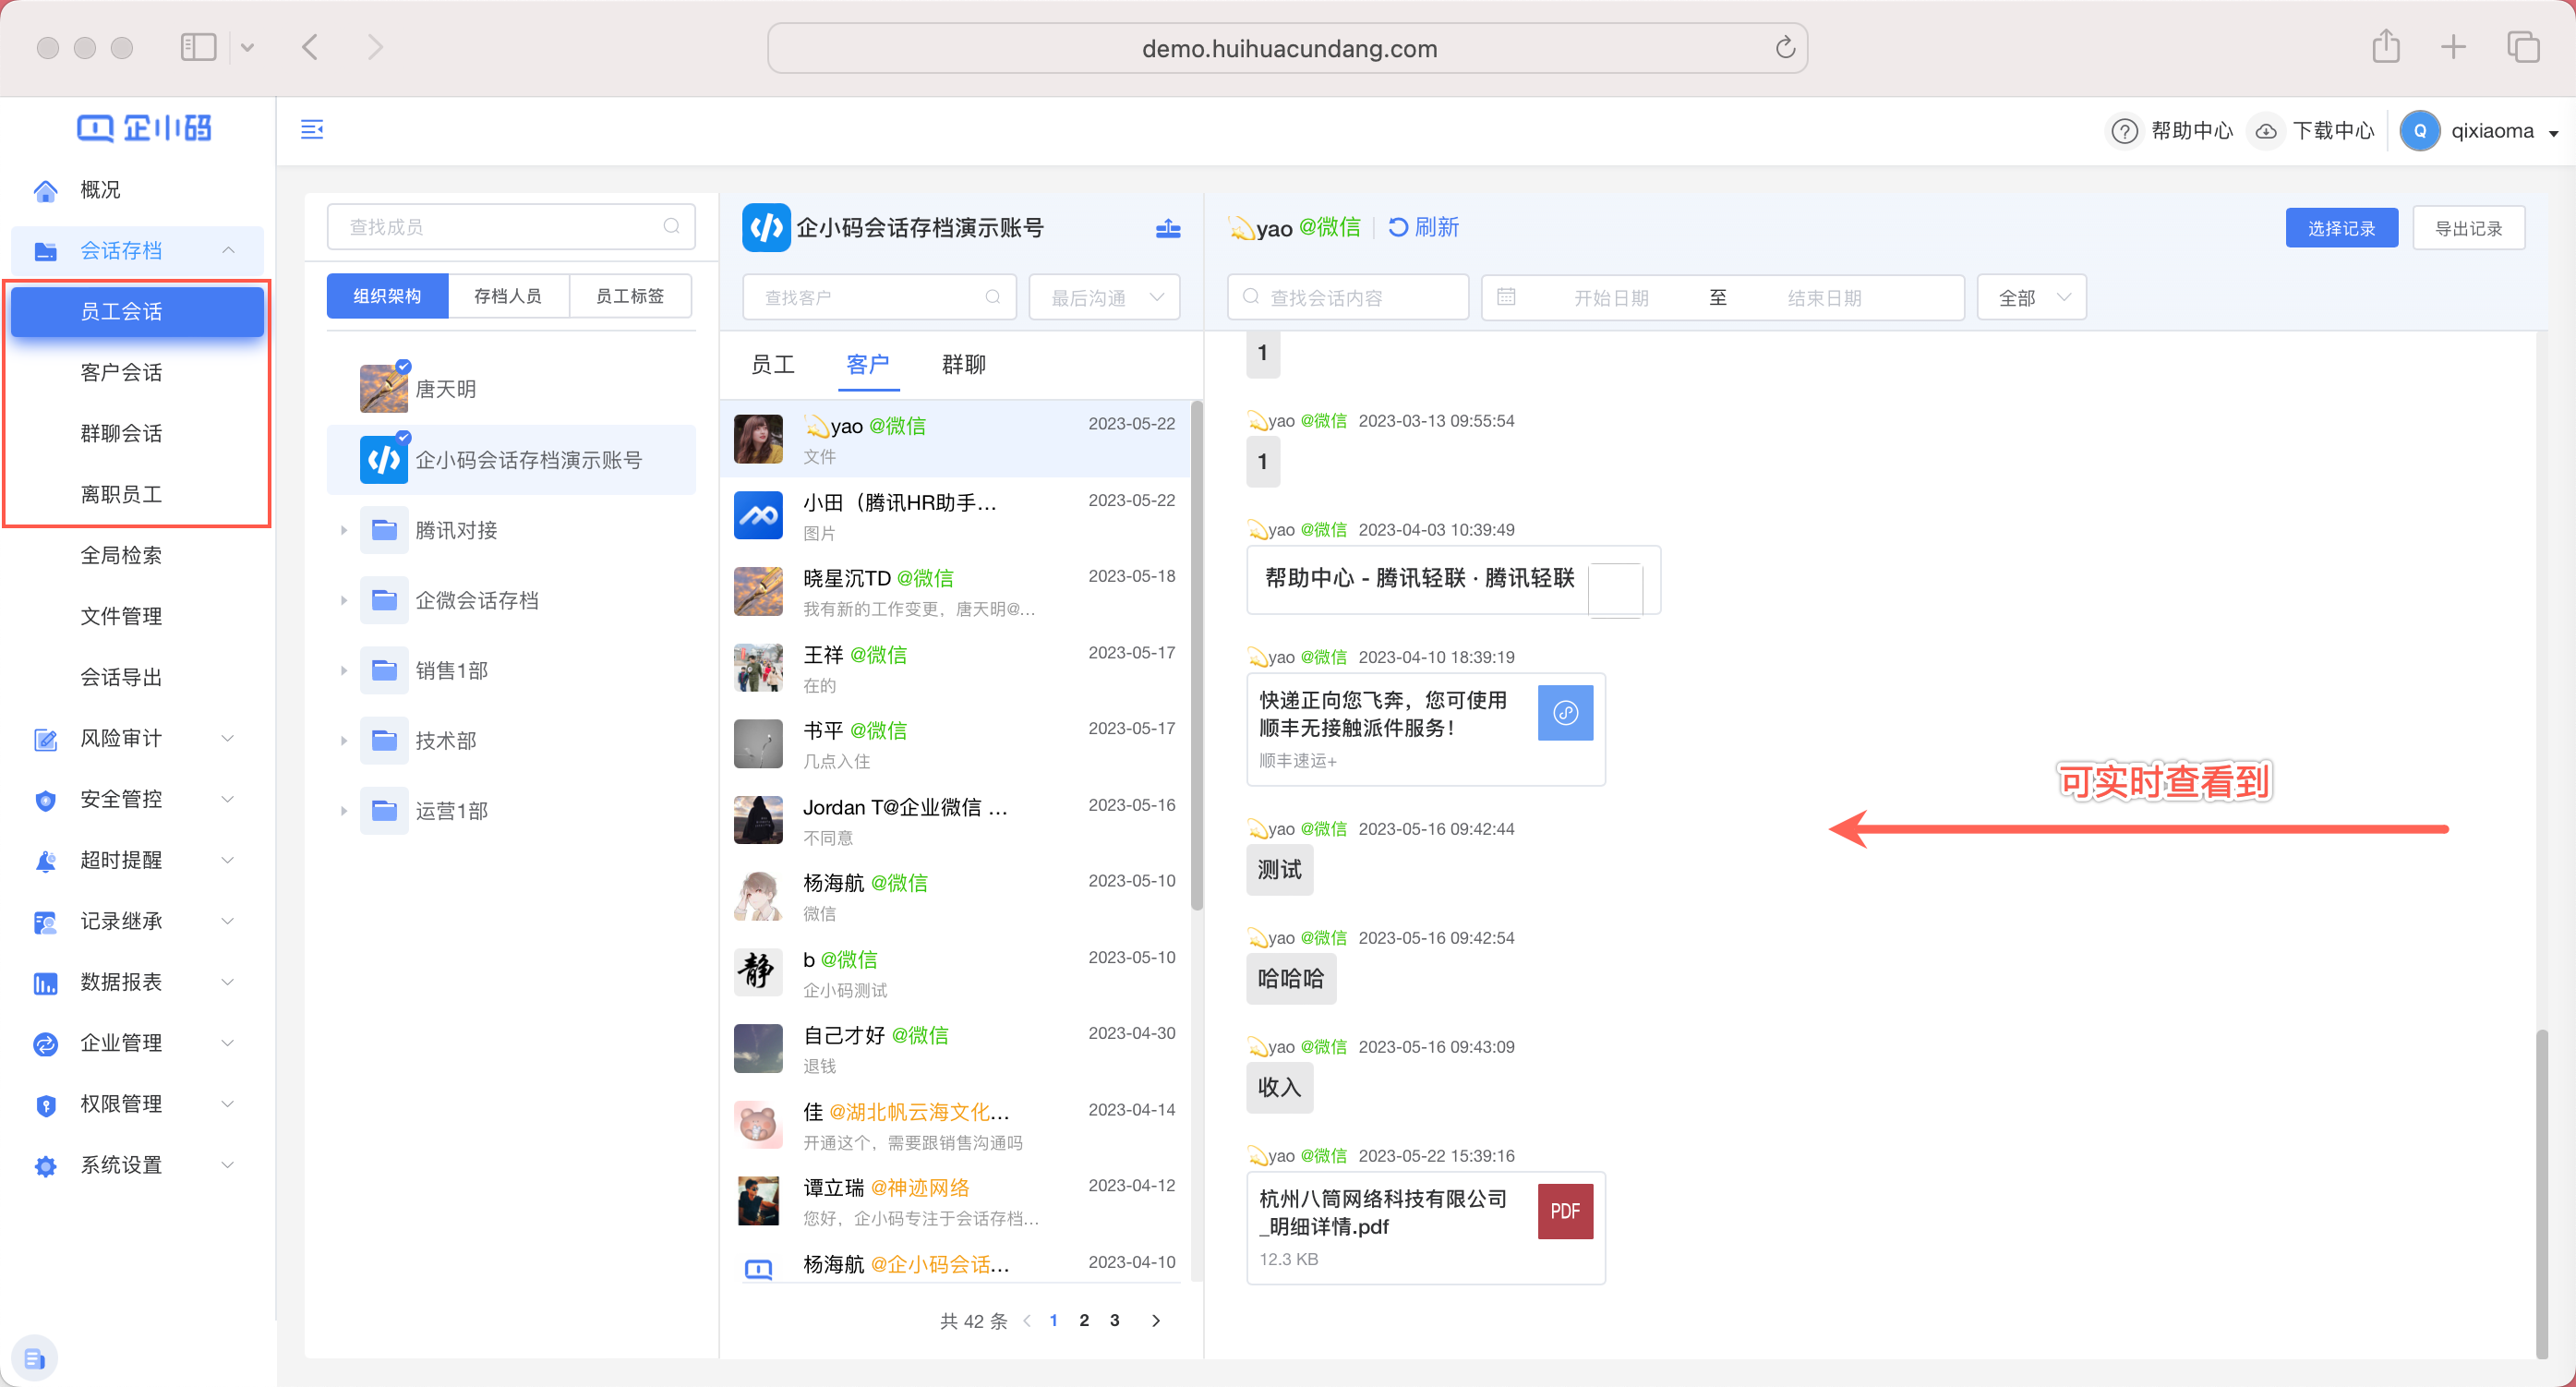The width and height of the screenshot is (2576, 1387).
Task: Click the calendar icon in the date range
Action: (1506, 297)
